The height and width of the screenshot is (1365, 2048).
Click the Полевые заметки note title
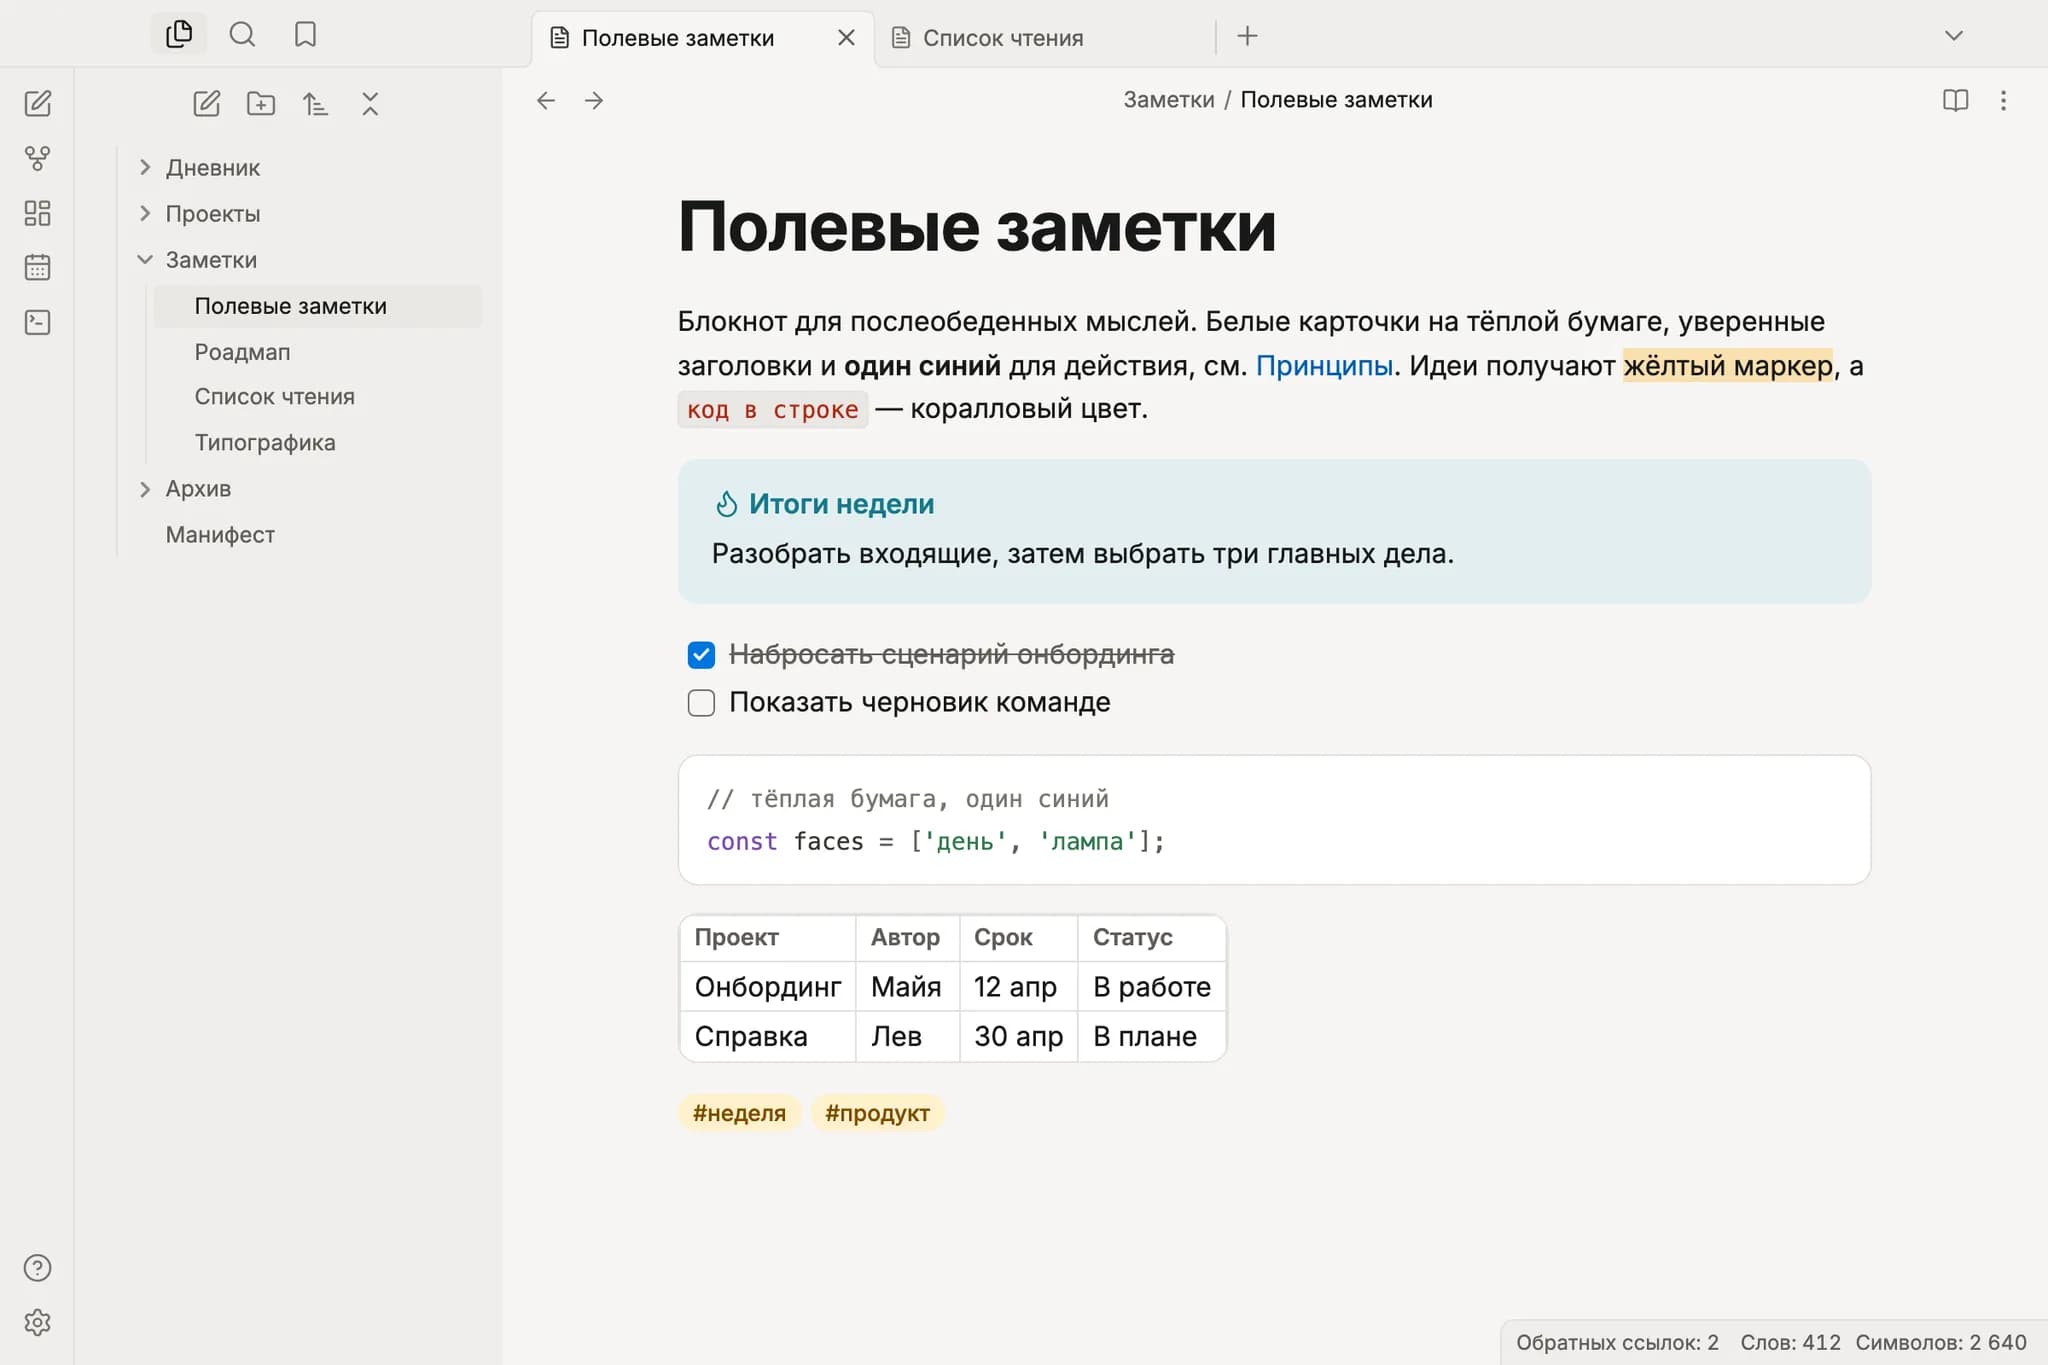coord(977,227)
